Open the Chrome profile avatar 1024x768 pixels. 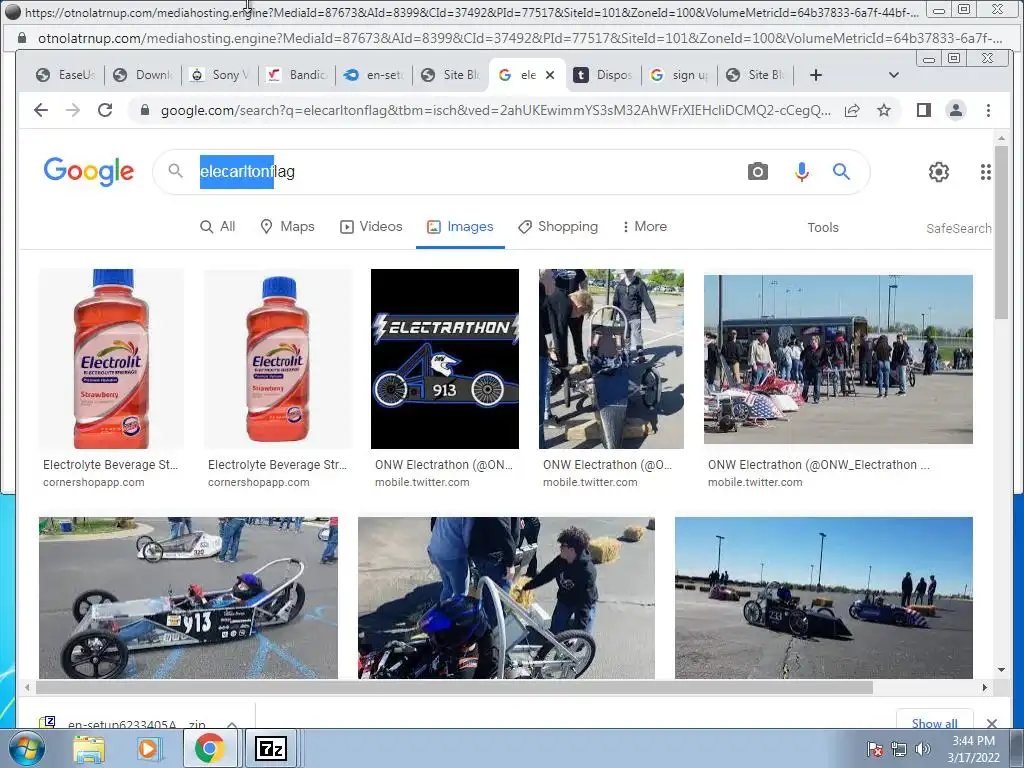(x=955, y=110)
